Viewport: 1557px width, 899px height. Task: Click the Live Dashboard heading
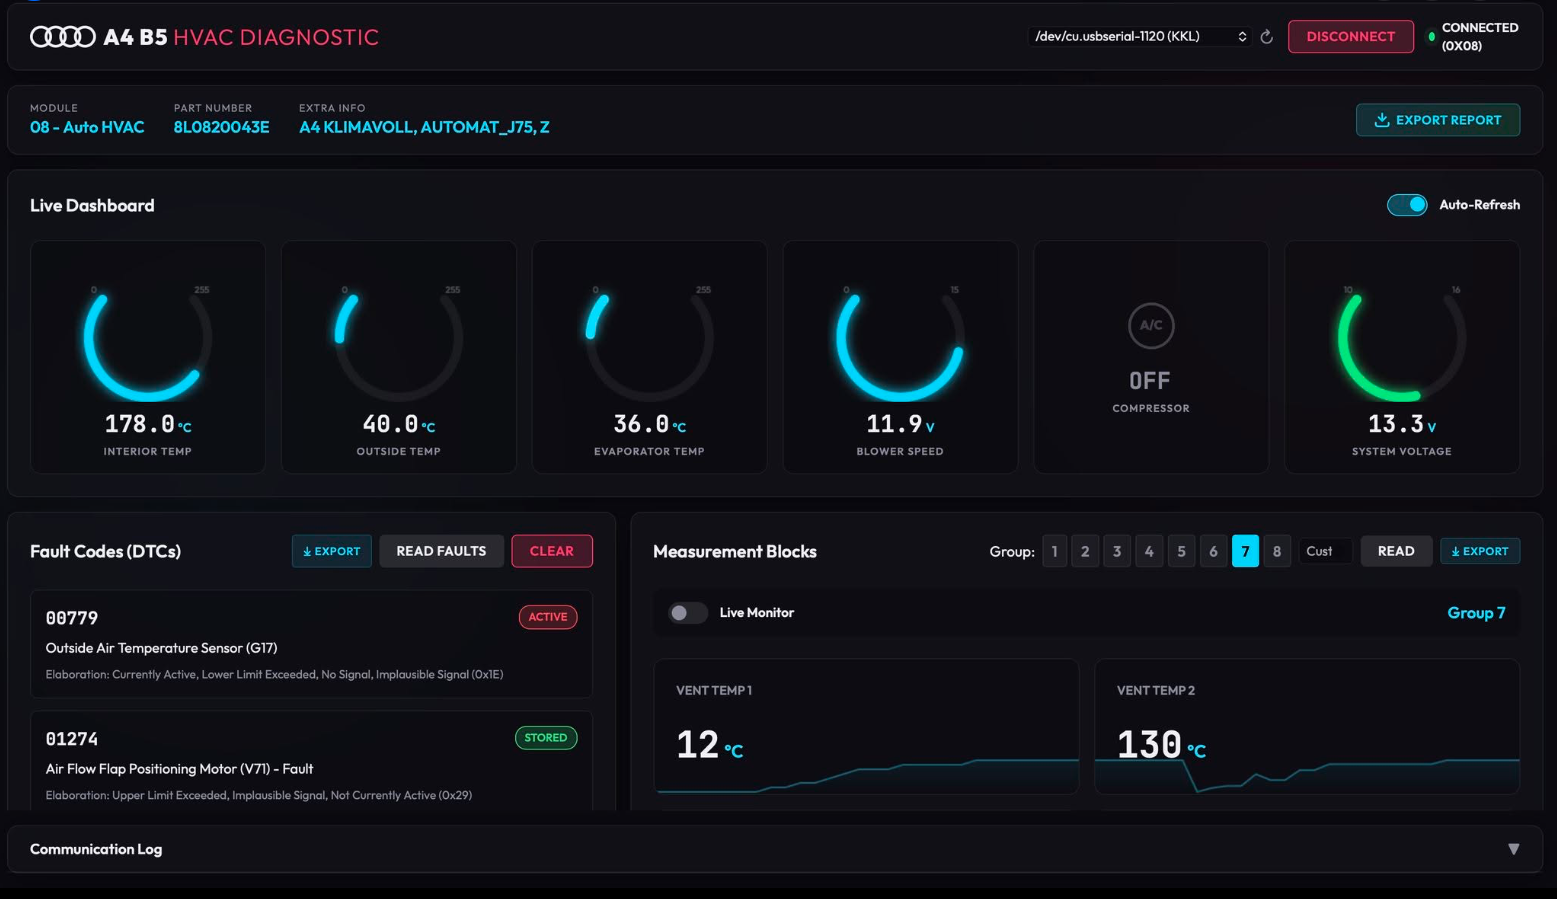tap(92, 205)
